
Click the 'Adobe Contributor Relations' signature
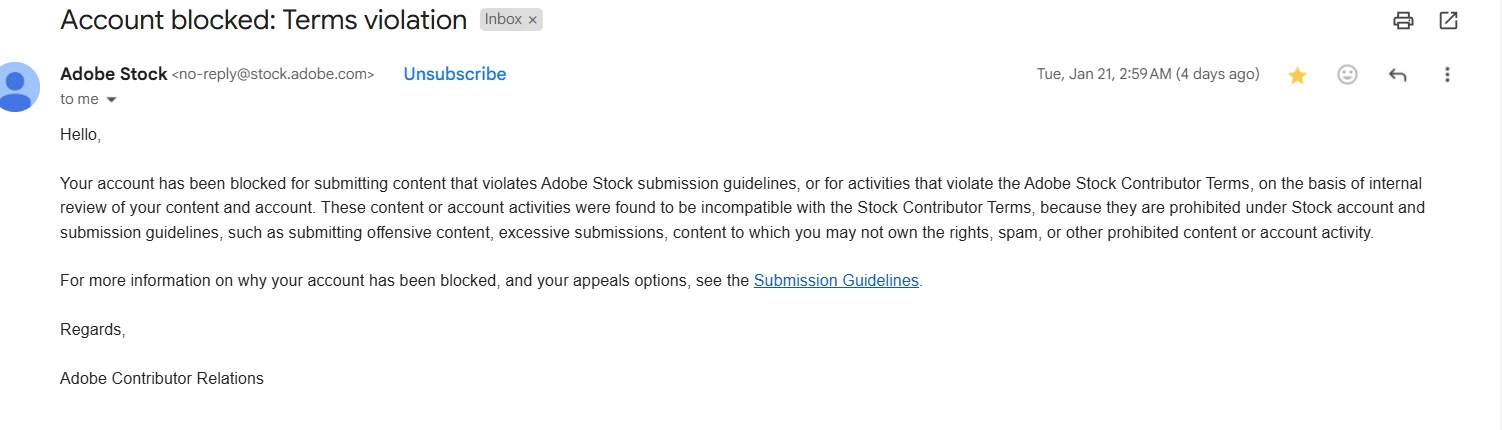point(162,378)
